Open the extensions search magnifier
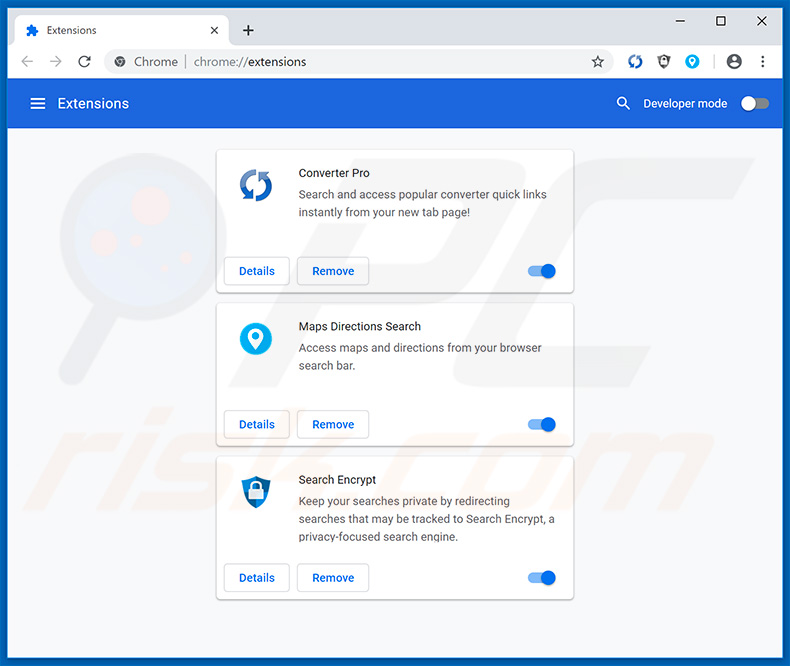This screenshot has width=790, height=666. (623, 103)
